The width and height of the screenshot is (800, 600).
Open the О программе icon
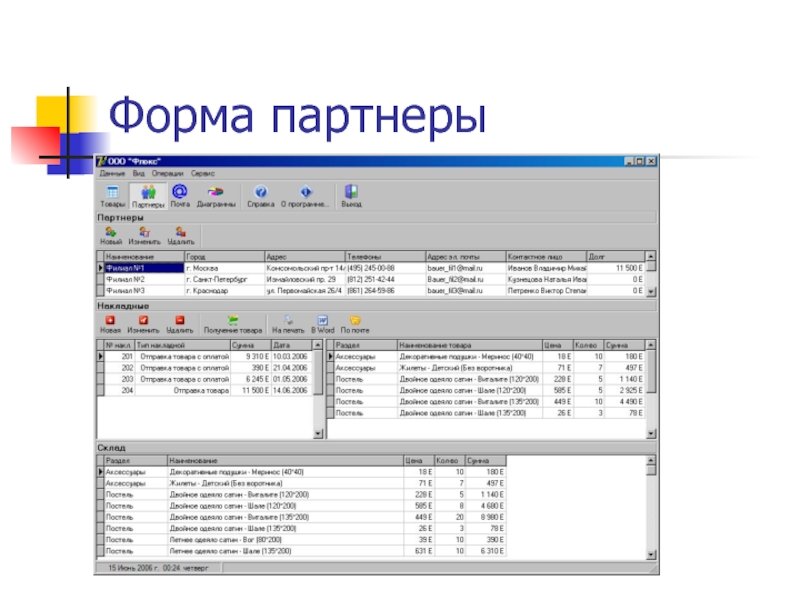click(x=305, y=196)
